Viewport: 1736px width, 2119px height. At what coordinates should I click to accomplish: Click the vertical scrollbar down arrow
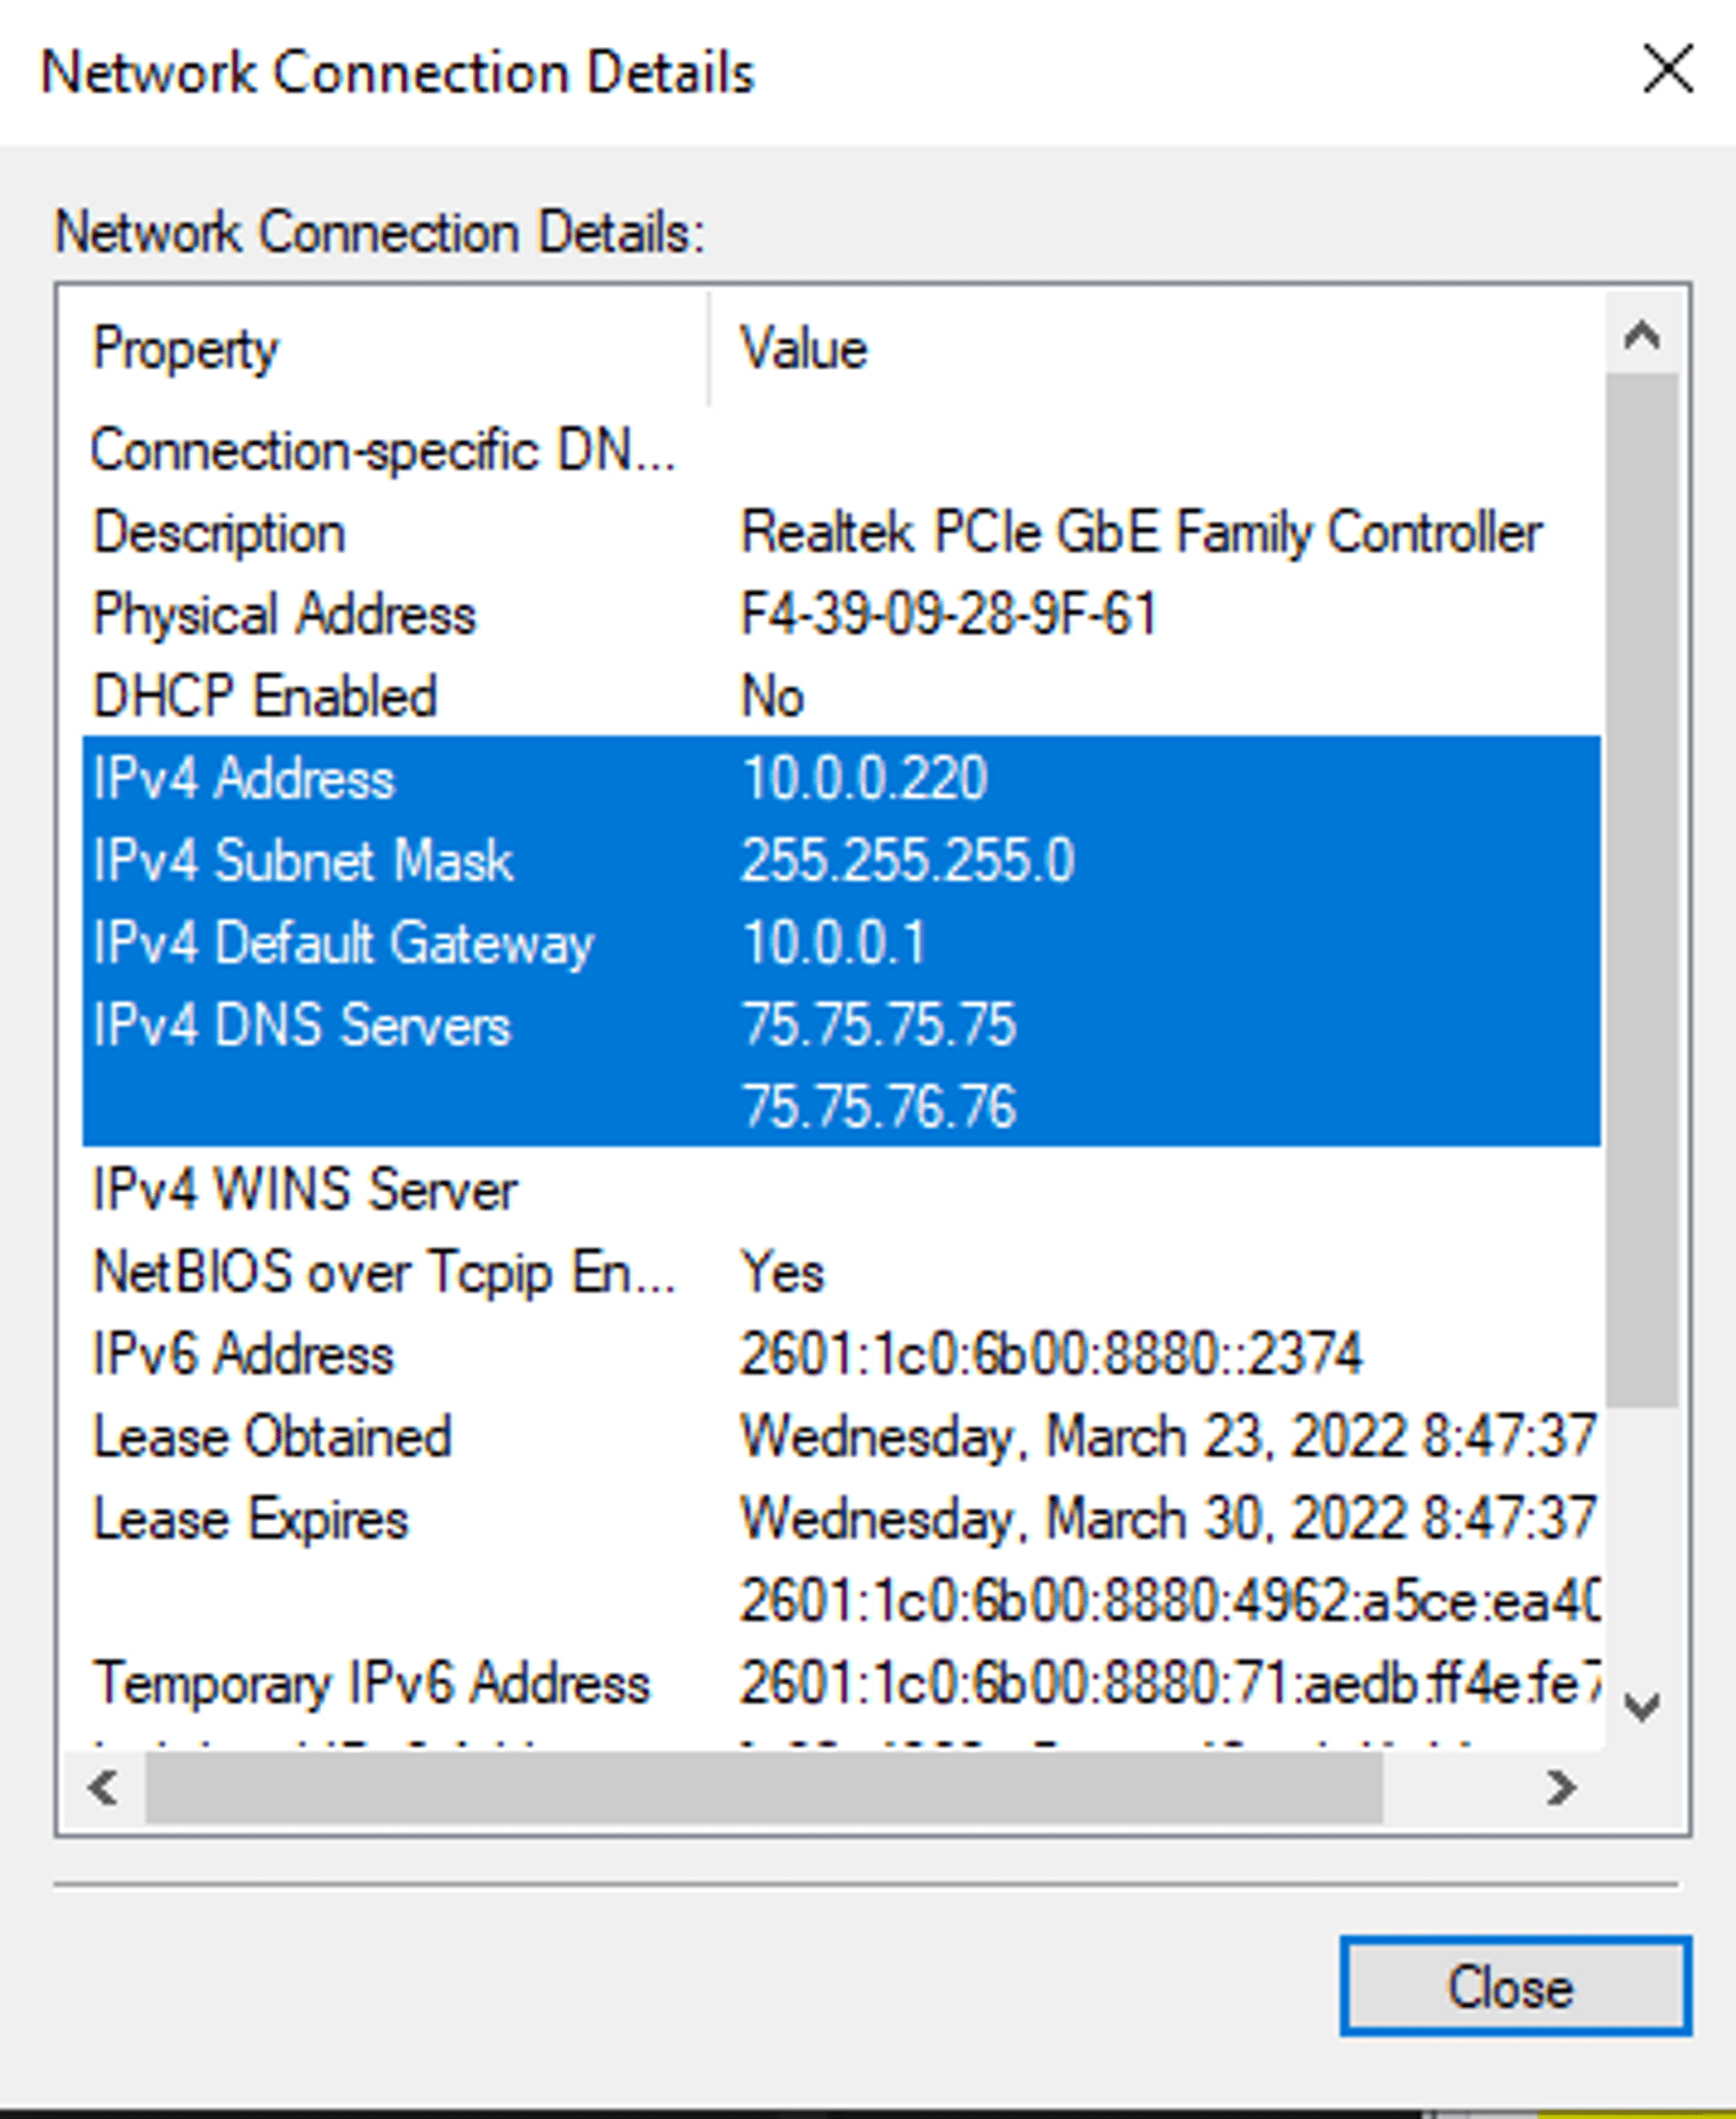point(1642,1705)
